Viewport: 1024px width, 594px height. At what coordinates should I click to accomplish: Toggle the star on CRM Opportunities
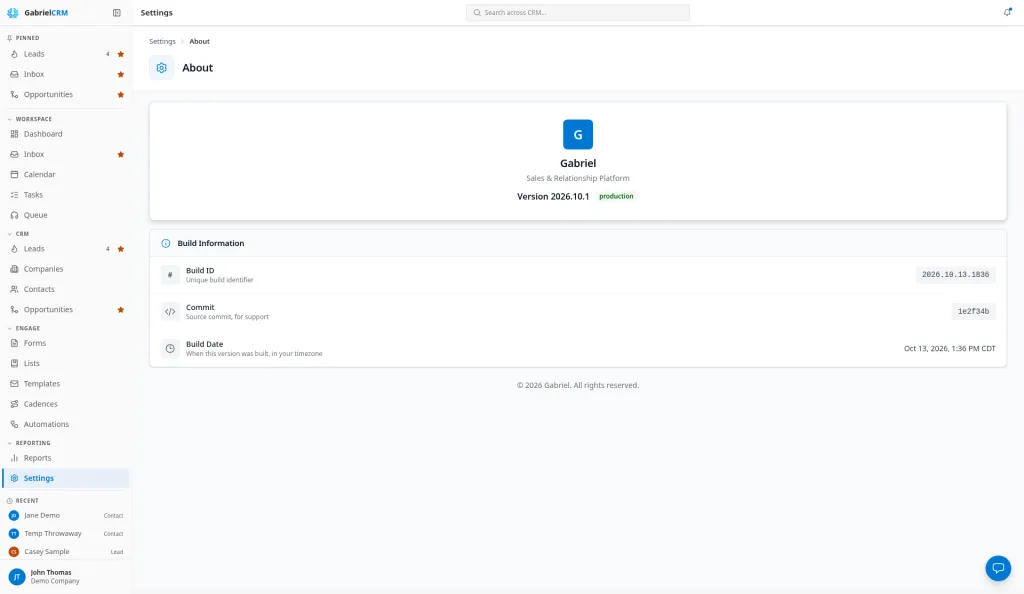tap(121, 309)
